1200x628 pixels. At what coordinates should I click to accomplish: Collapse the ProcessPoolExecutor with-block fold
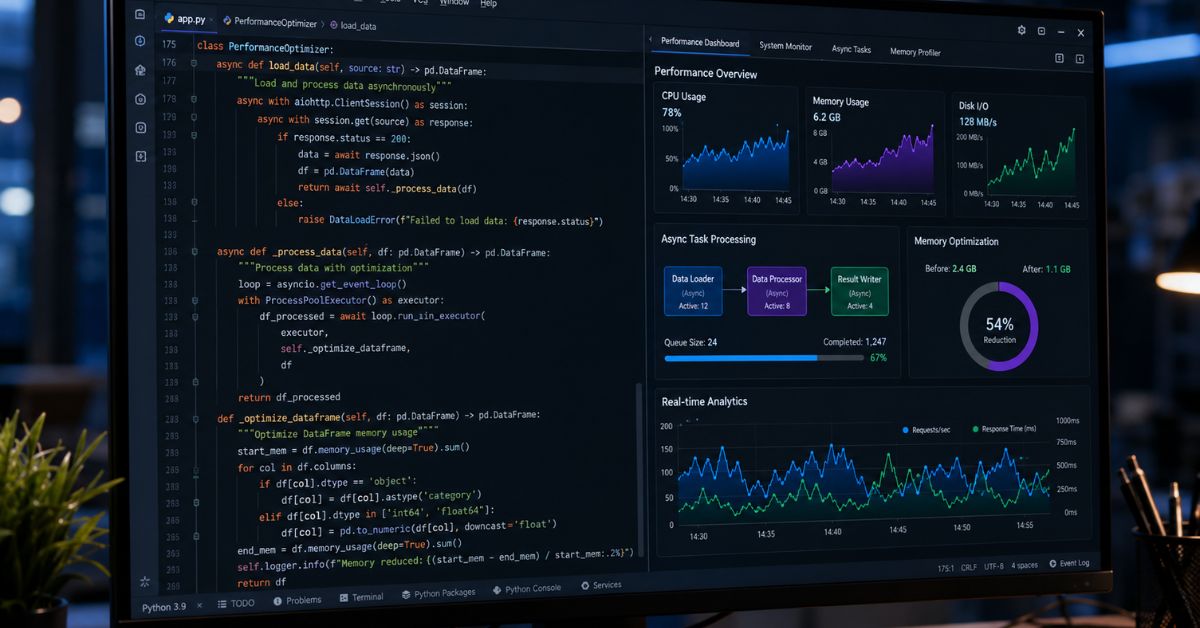pos(197,300)
